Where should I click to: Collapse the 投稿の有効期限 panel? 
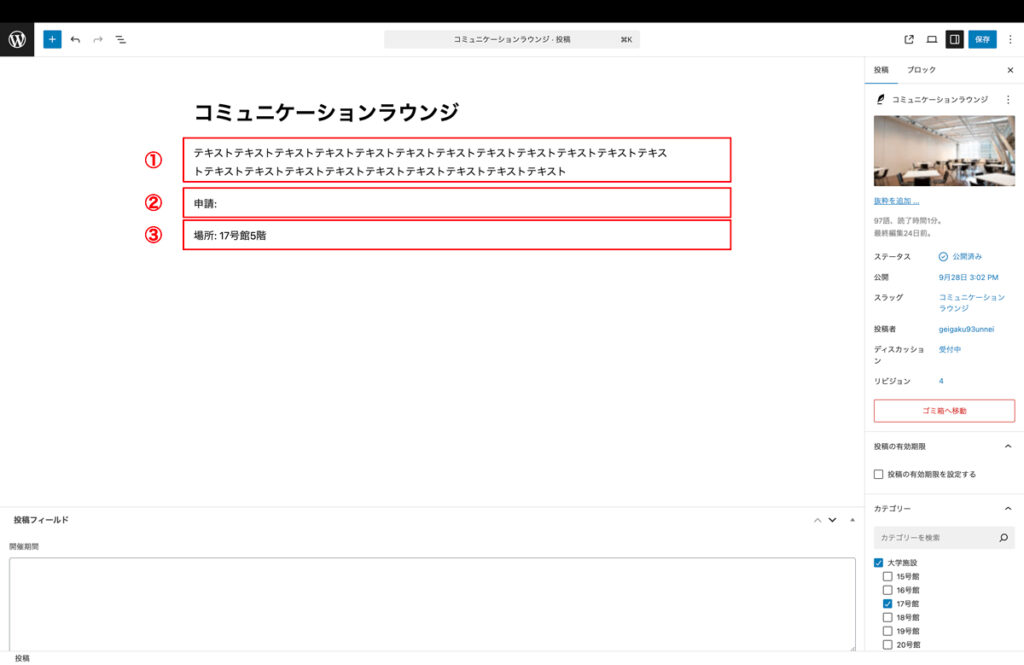pos(1007,446)
